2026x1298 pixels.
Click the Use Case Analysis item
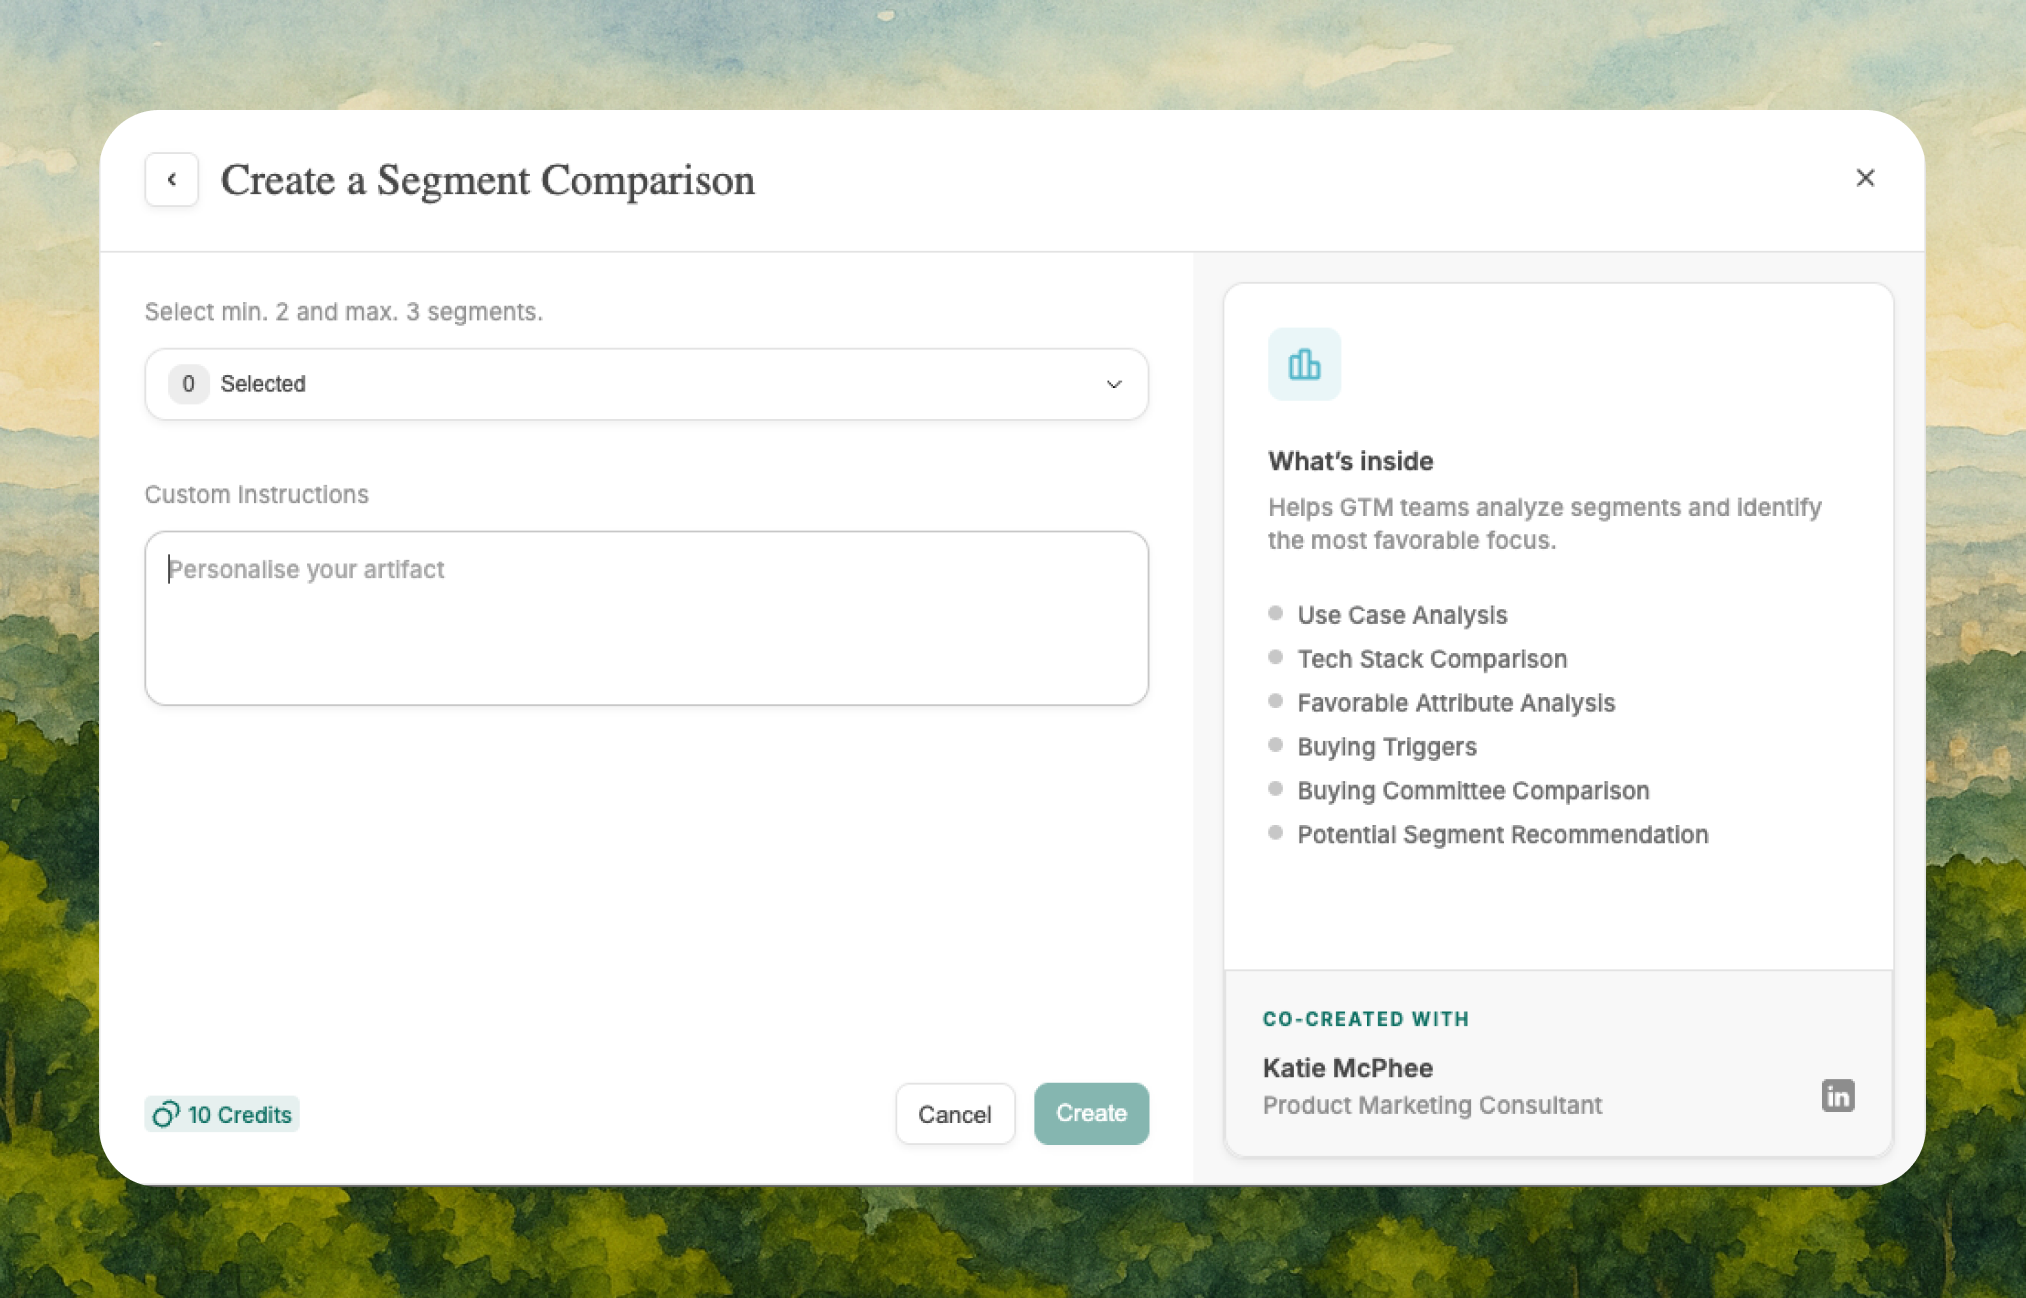coord(1401,615)
